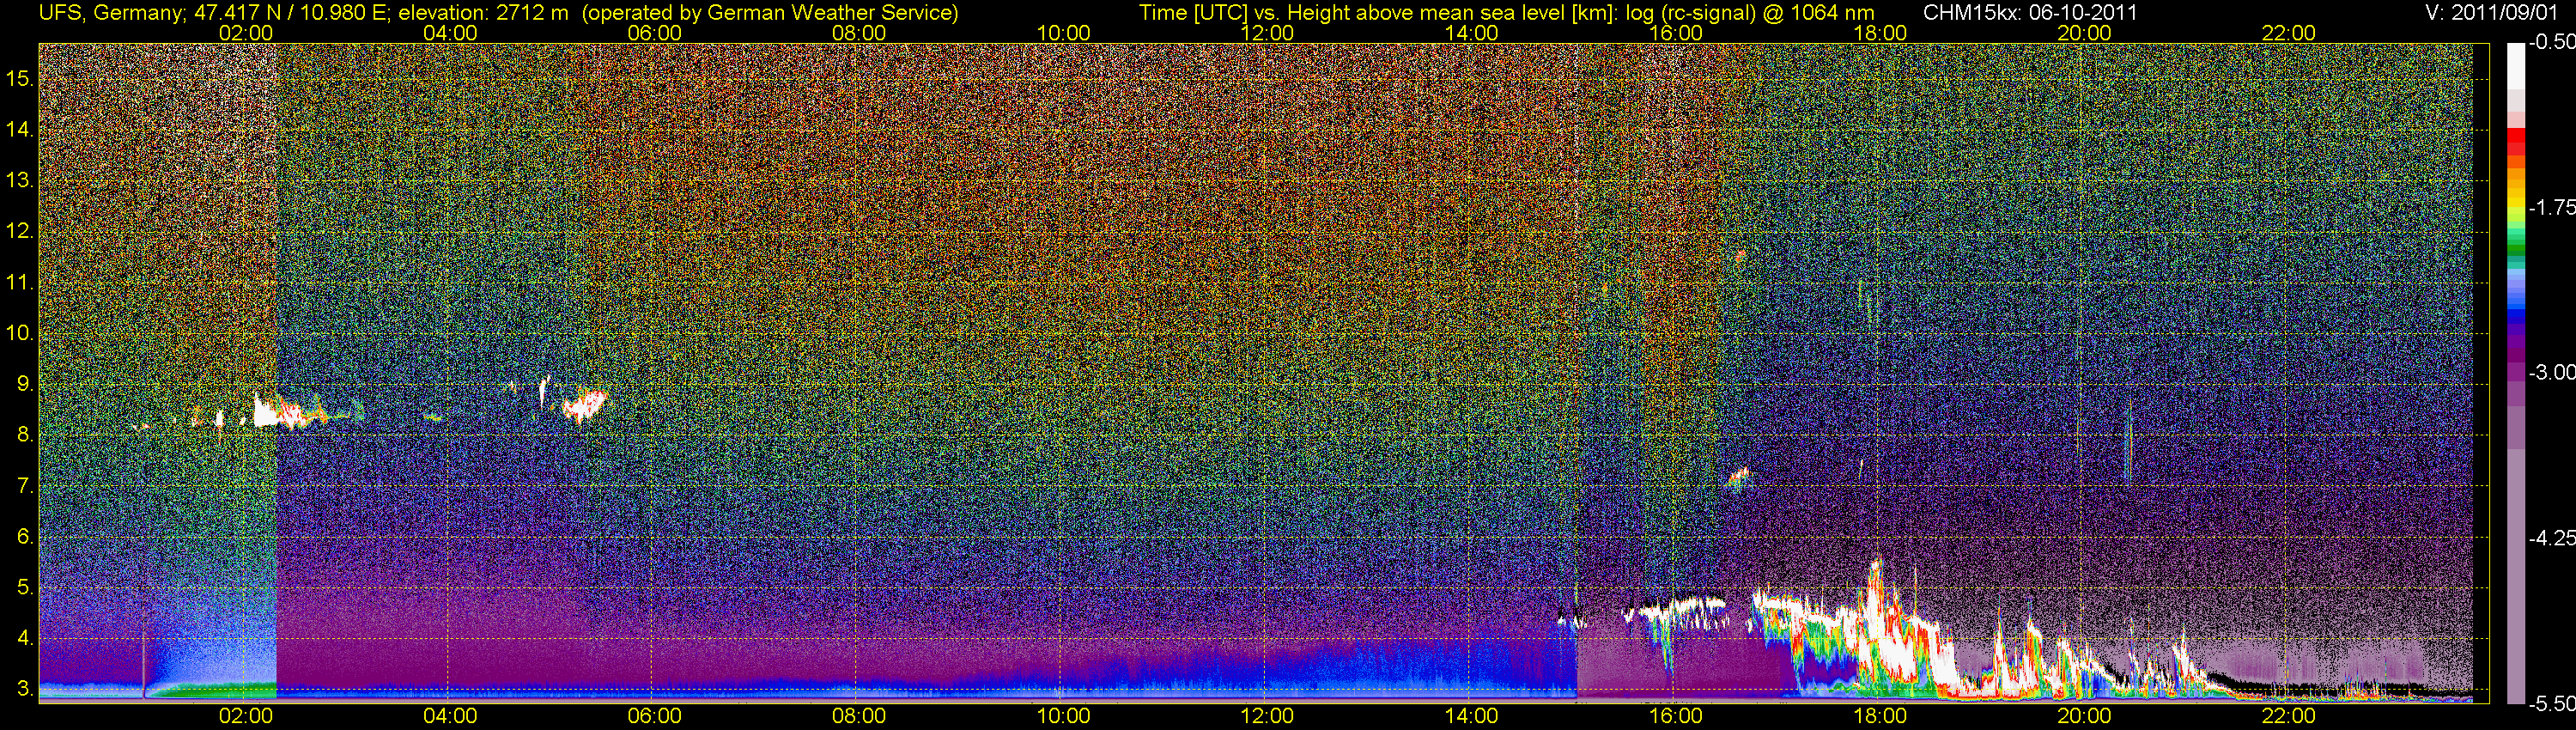
Task: Click the '6.' km height axis label
Action: pyautogui.click(x=25, y=537)
